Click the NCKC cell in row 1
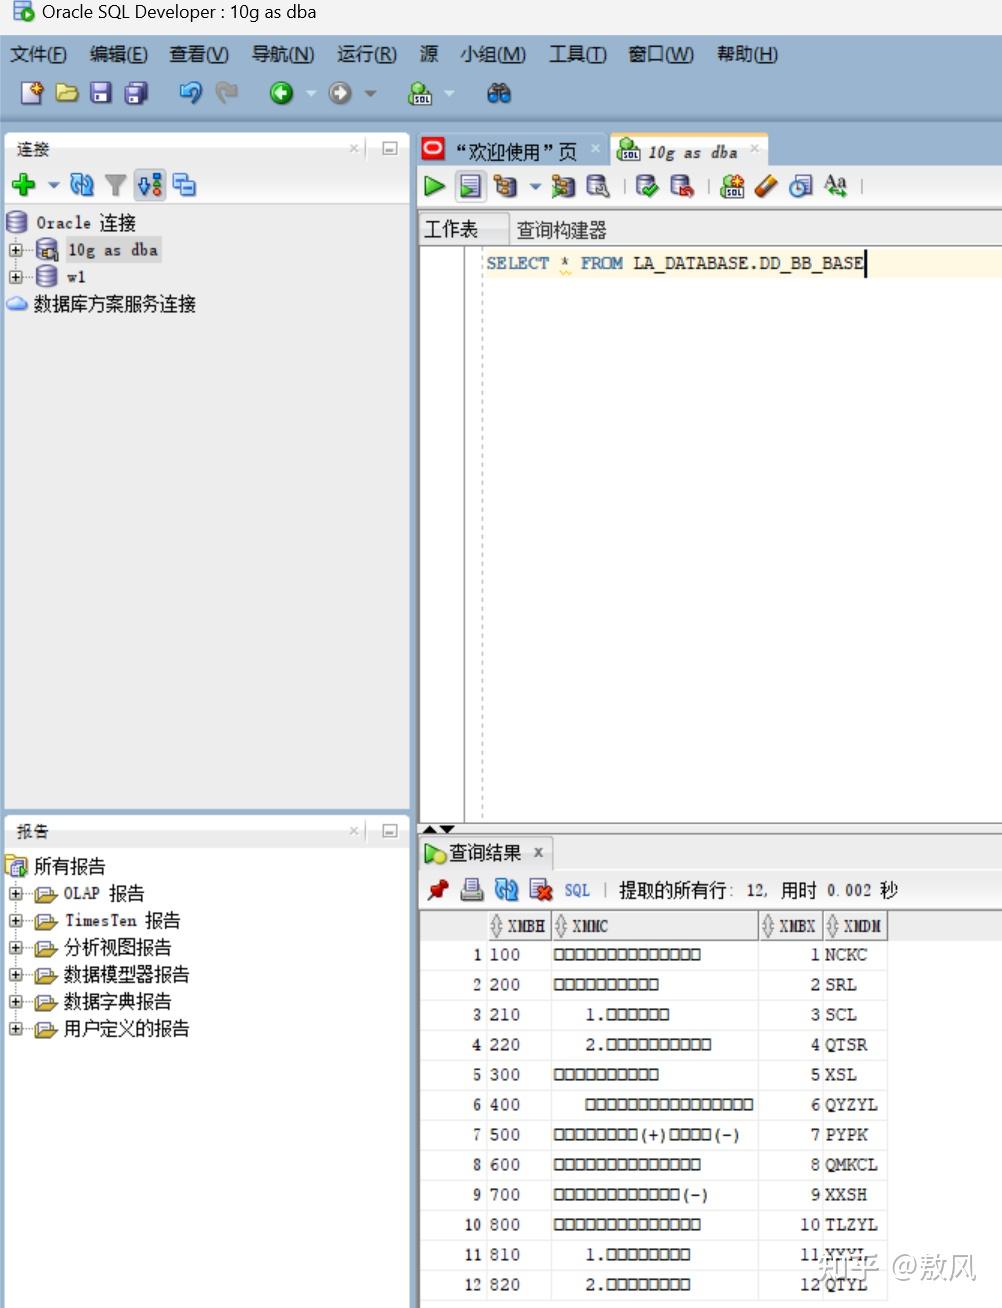Screen dimensions: 1002x1308 click(x=855, y=955)
